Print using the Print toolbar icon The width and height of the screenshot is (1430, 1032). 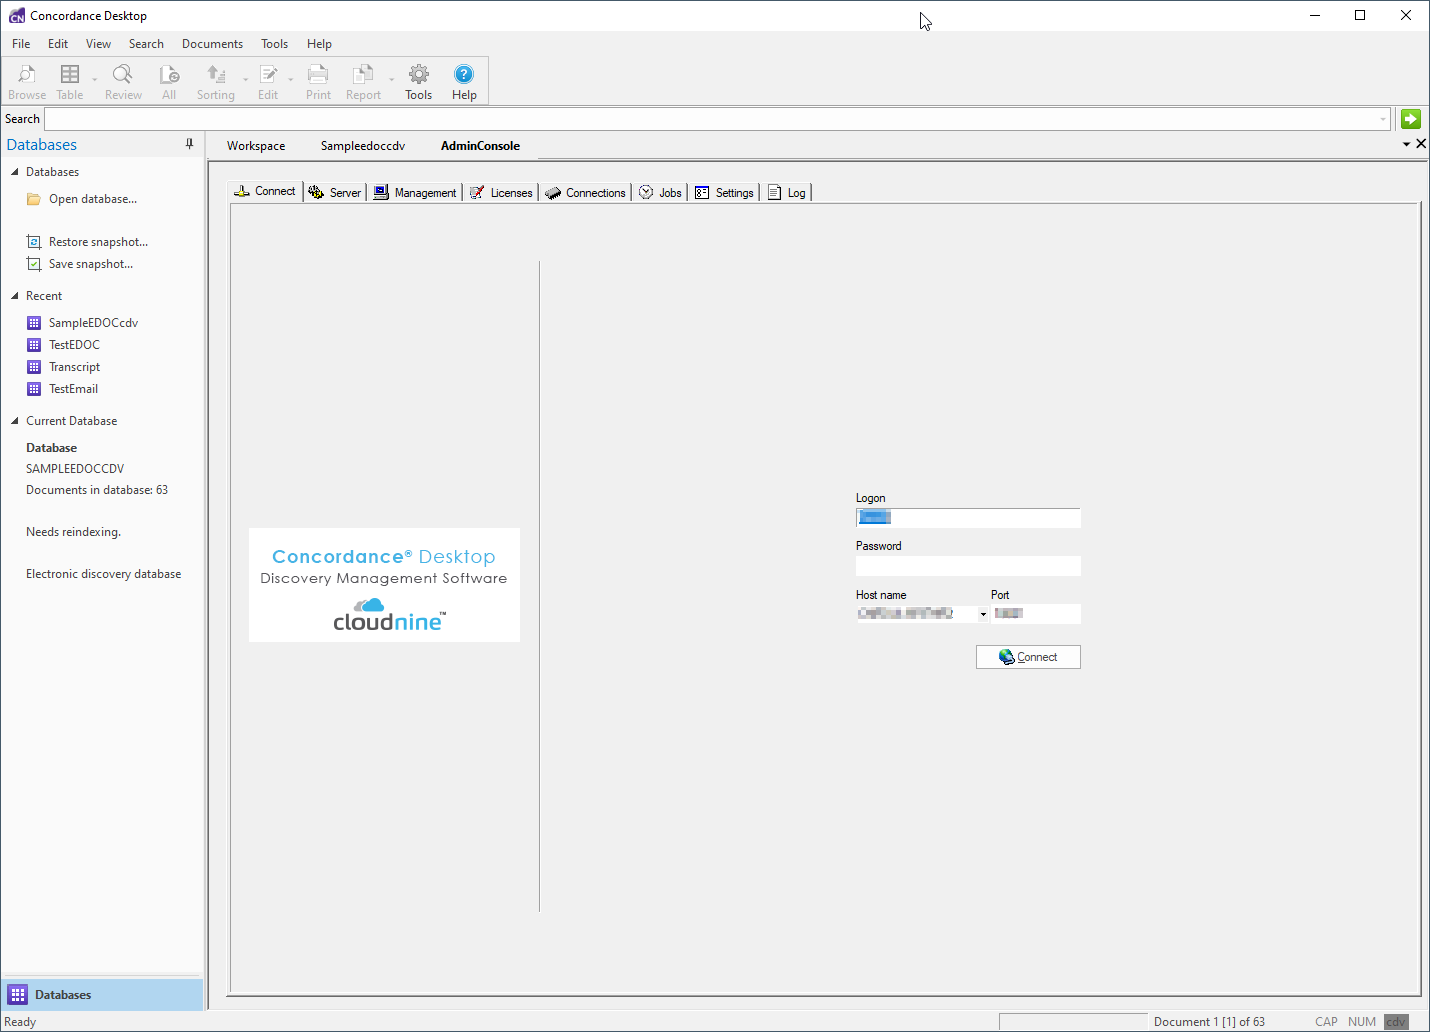point(318,82)
